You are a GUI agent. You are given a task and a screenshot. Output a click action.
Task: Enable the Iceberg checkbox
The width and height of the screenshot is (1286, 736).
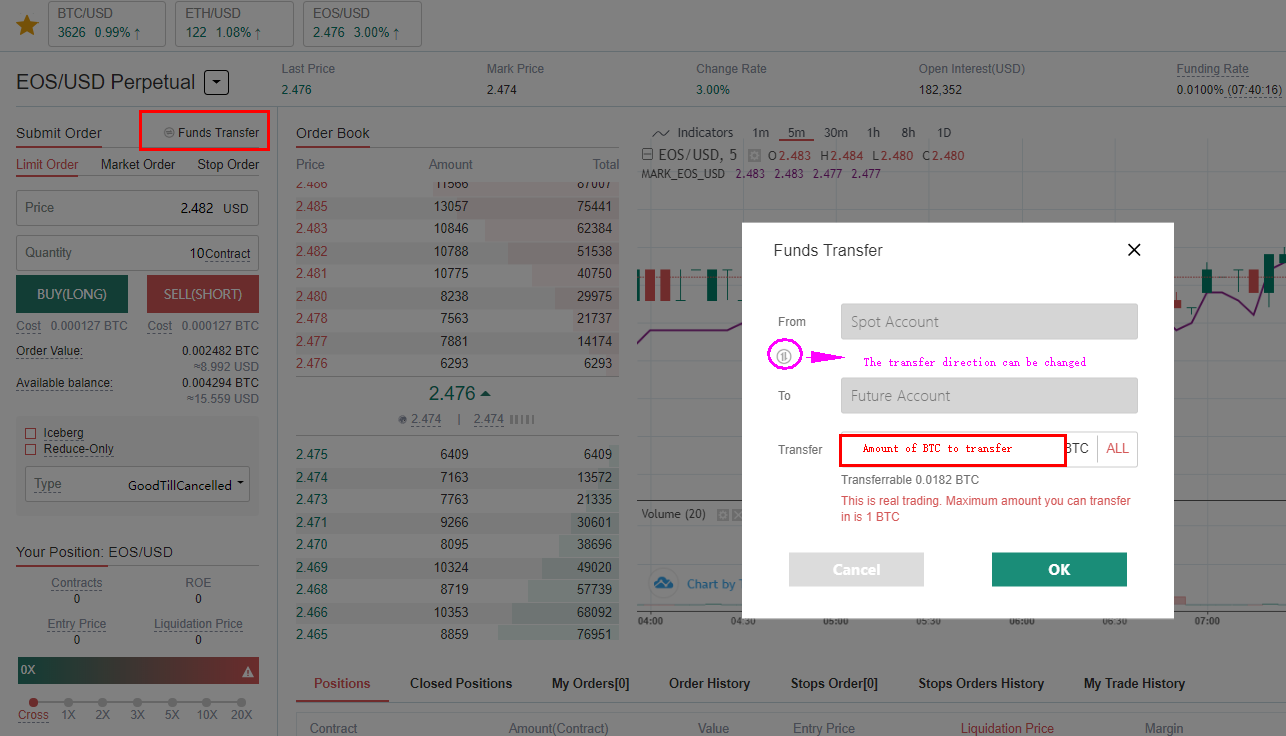(30, 433)
